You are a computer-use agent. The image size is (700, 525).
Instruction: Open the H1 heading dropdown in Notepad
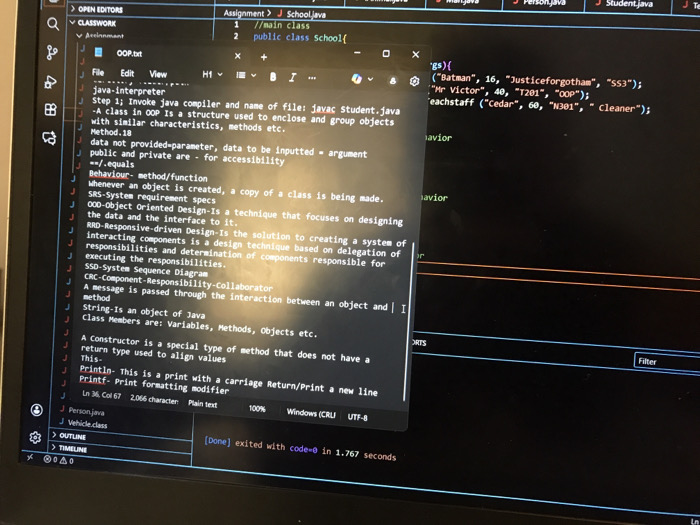tap(212, 75)
